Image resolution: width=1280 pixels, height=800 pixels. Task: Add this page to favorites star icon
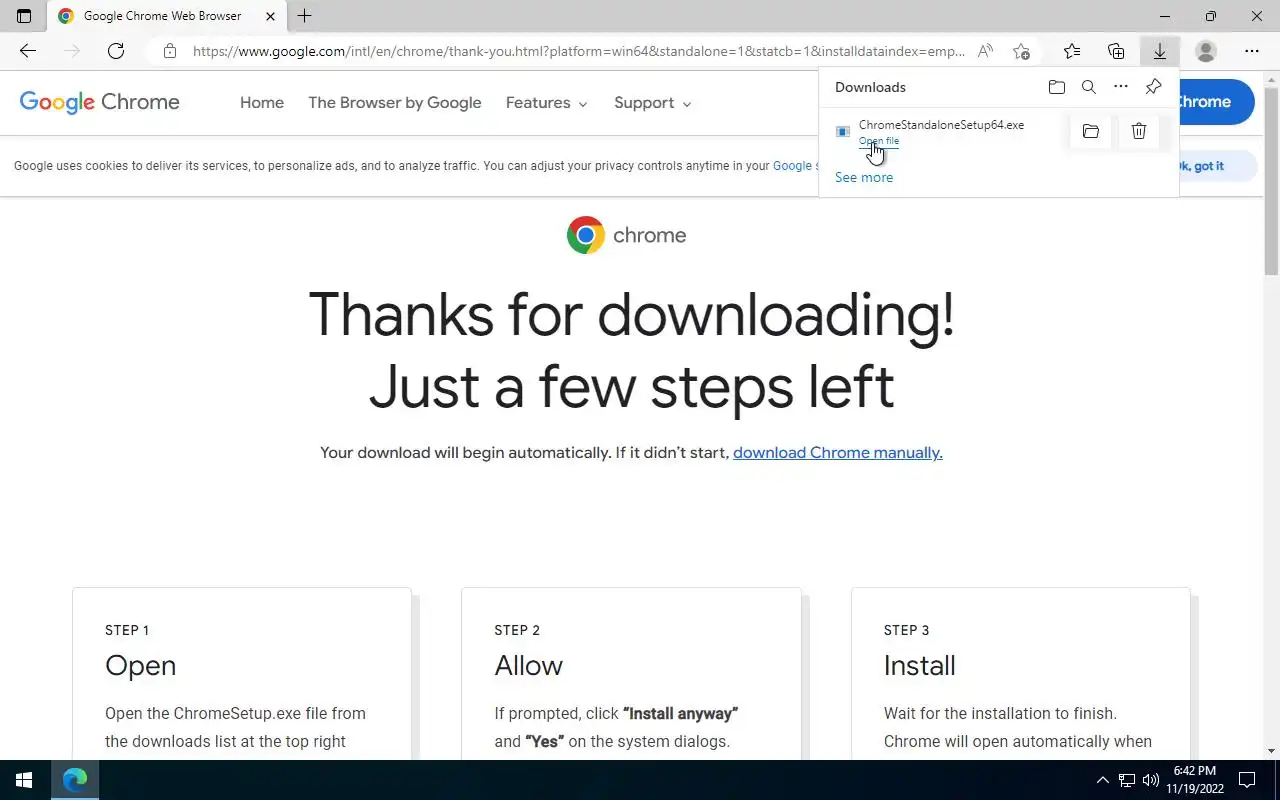[x=1021, y=51]
